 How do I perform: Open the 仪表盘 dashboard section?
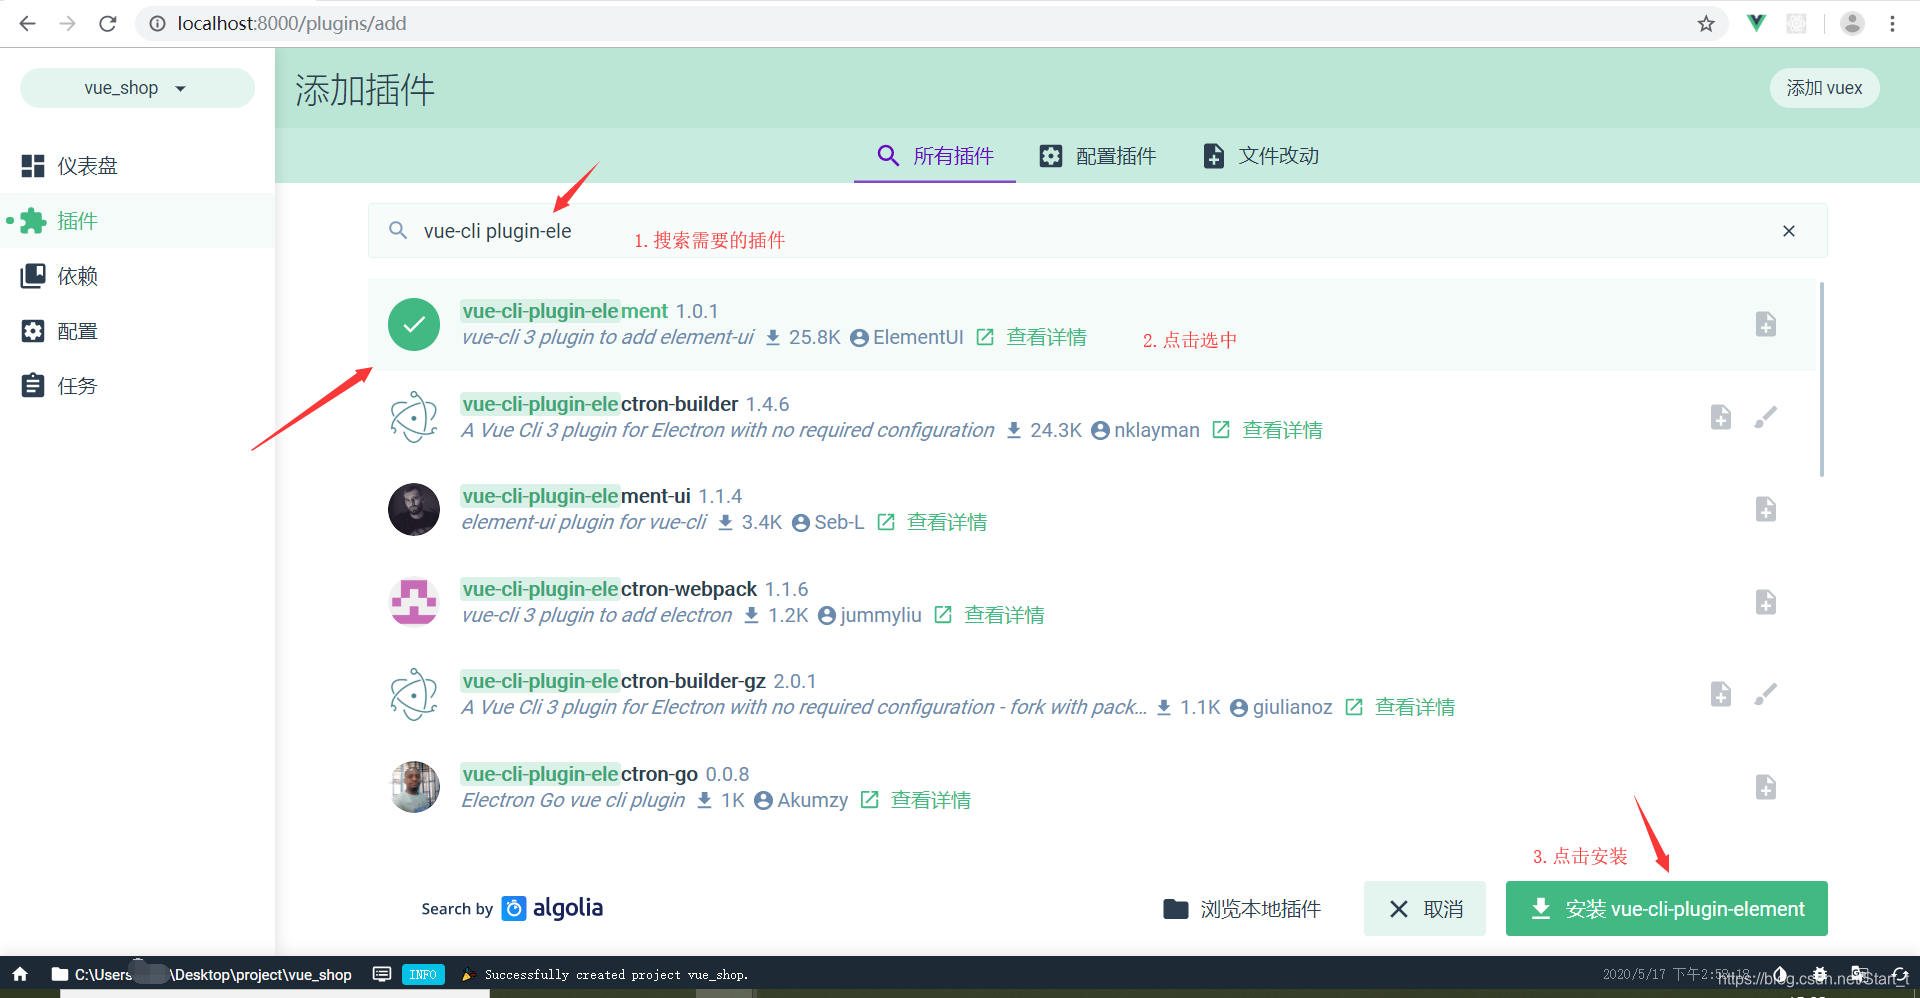[137, 166]
